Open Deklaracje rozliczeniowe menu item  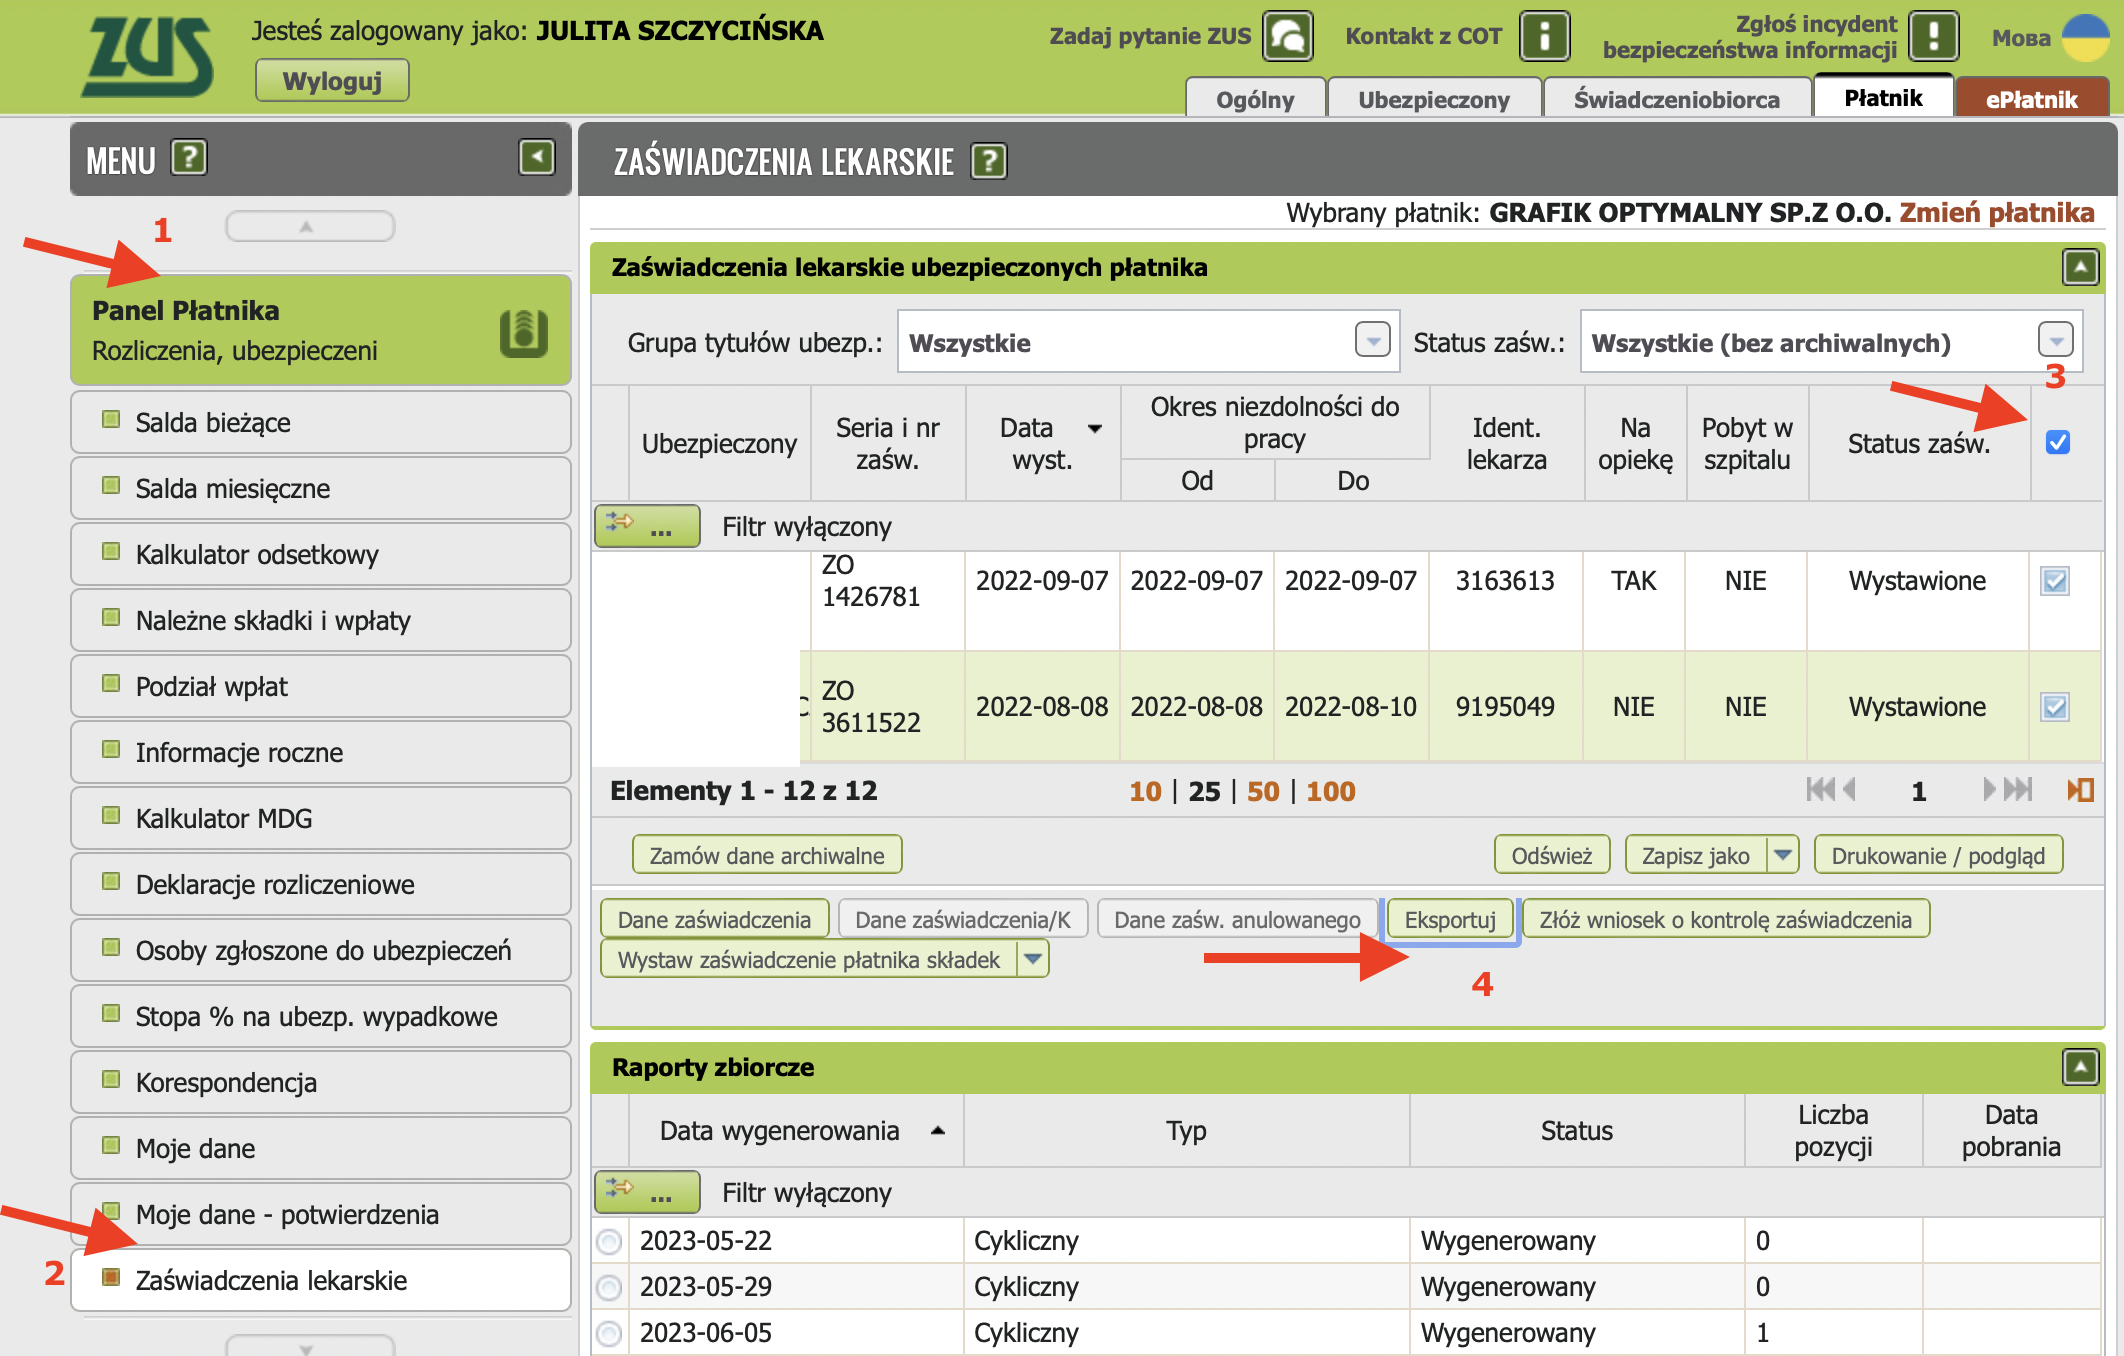(275, 884)
